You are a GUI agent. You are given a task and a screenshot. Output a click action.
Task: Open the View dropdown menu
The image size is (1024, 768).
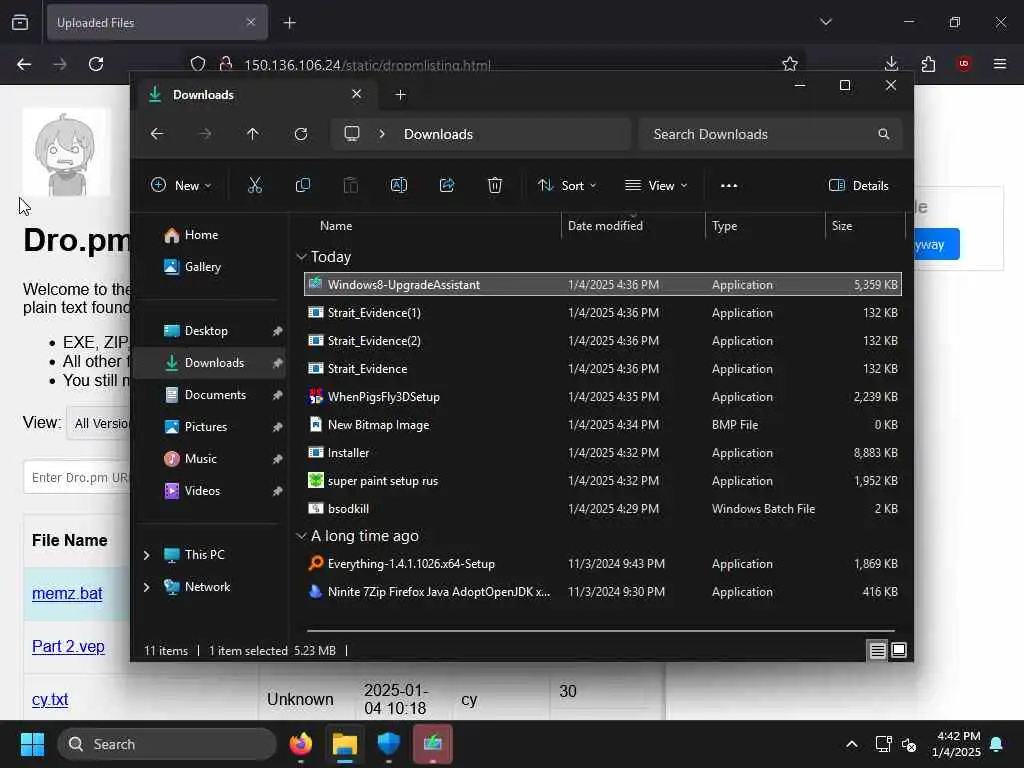click(x=656, y=185)
